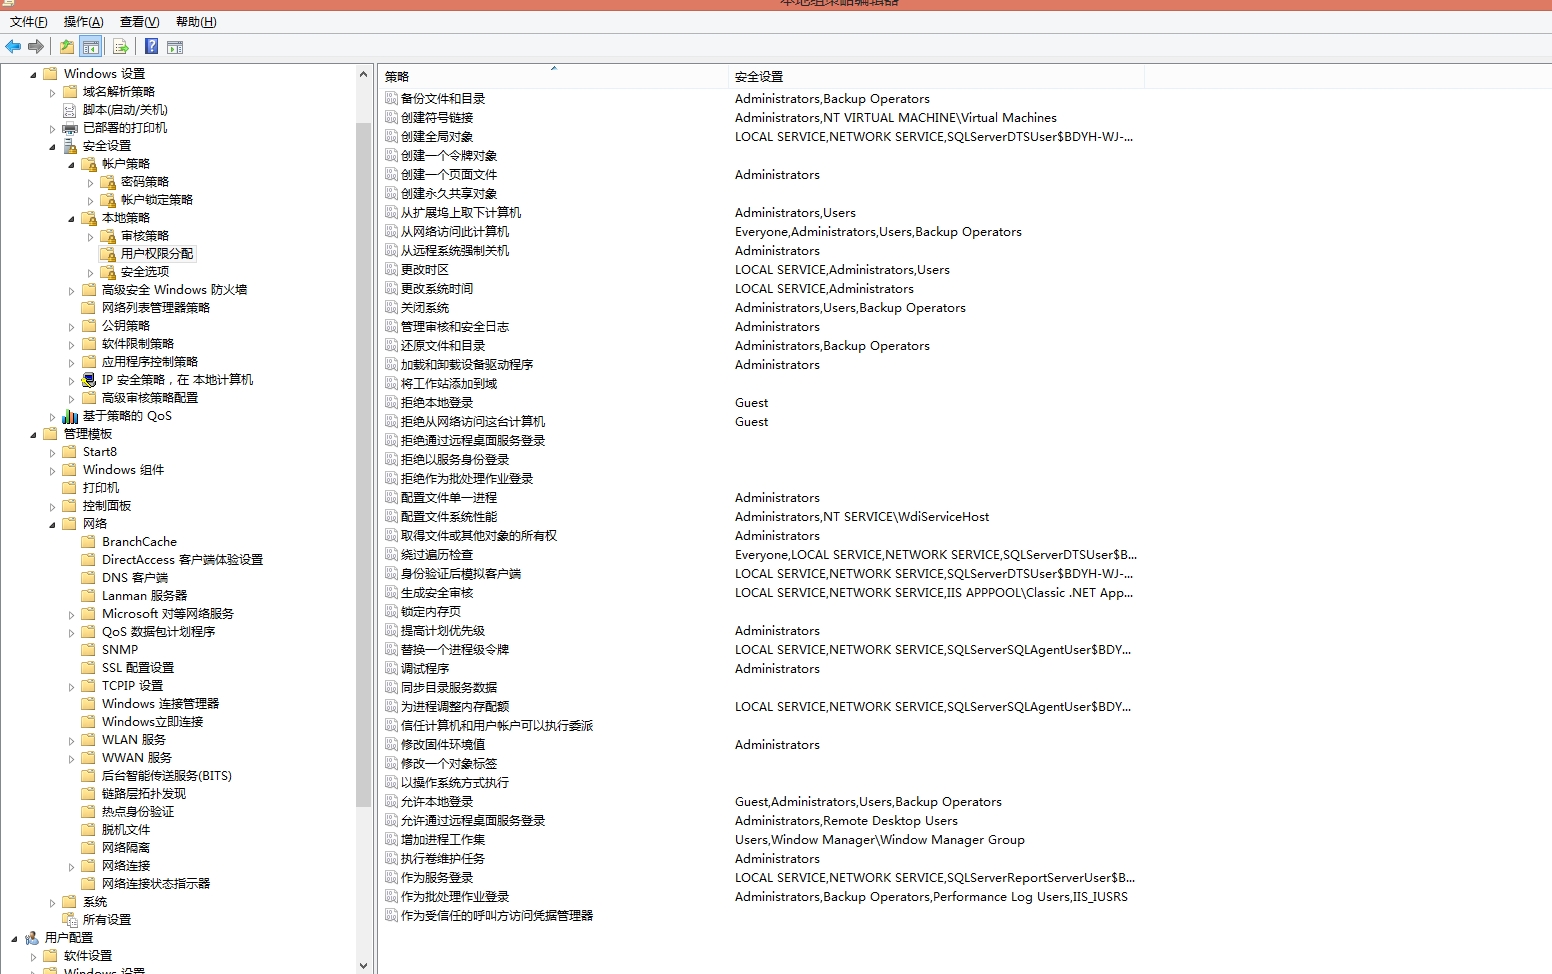Click the 密码策略 locked folder icon
The image size is (1552, 974).
(x=108, y=182)
